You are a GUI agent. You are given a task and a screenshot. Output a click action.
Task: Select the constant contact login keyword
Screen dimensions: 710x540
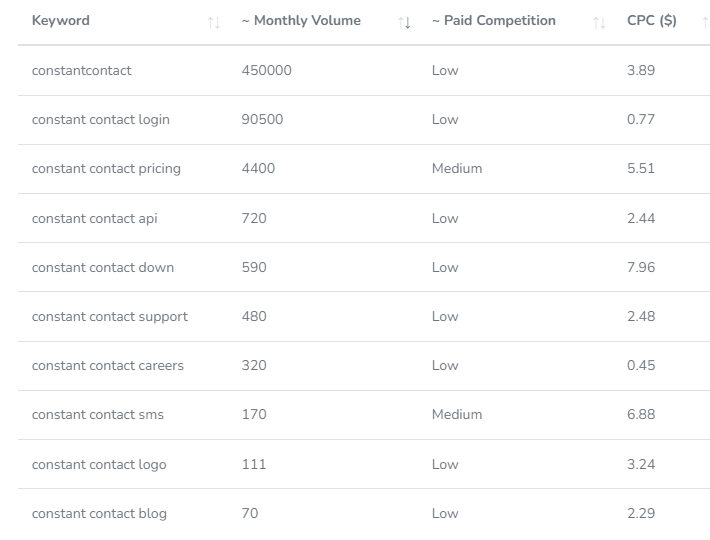pos(101,119)
